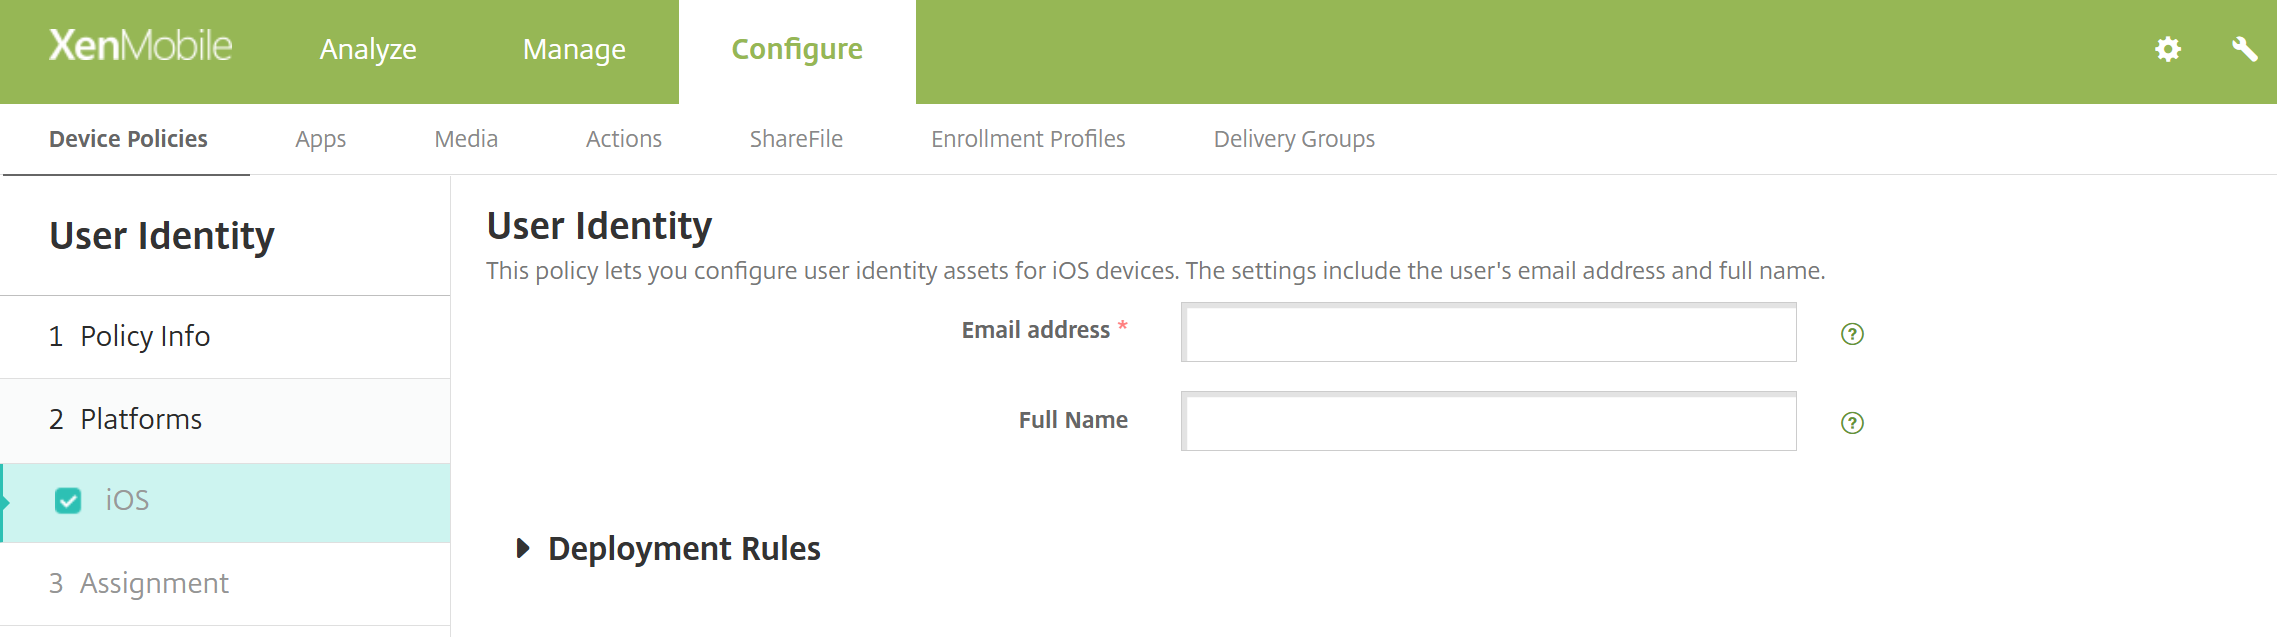Open the Delivery Groups section
The image size is (2277, 637).
click(1293, 139)
